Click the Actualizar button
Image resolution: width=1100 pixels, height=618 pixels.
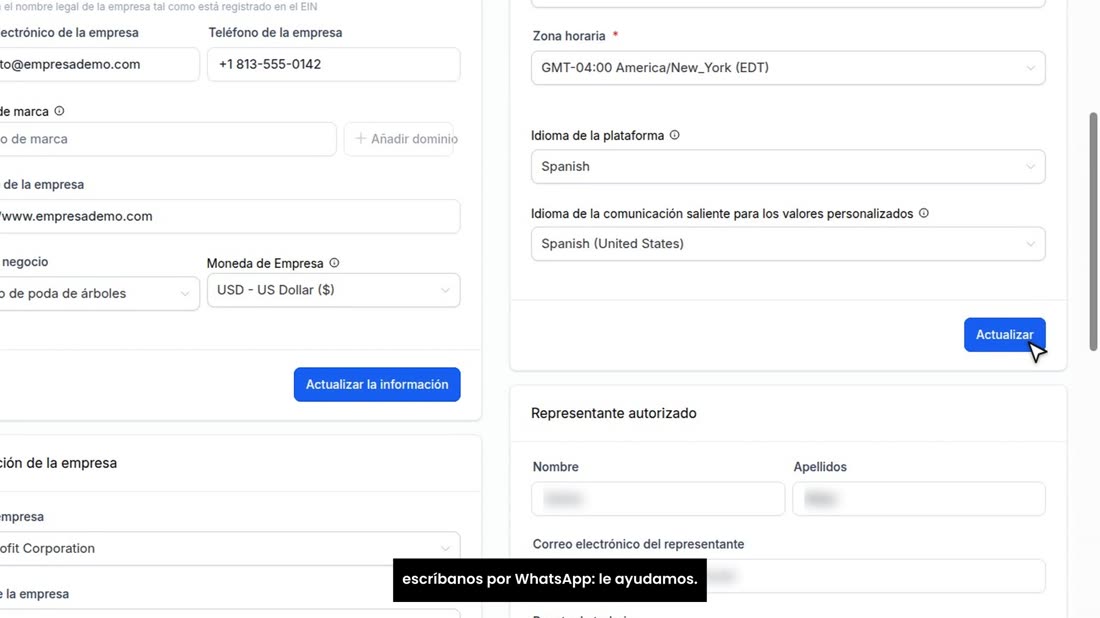[x=1005, y=335]
